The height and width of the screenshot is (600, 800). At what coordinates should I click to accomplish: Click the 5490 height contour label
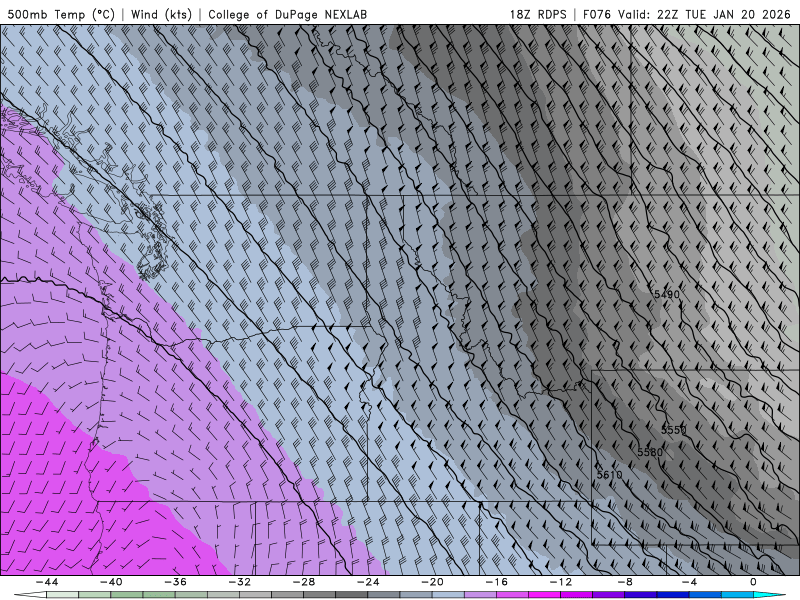click(667, 294)
